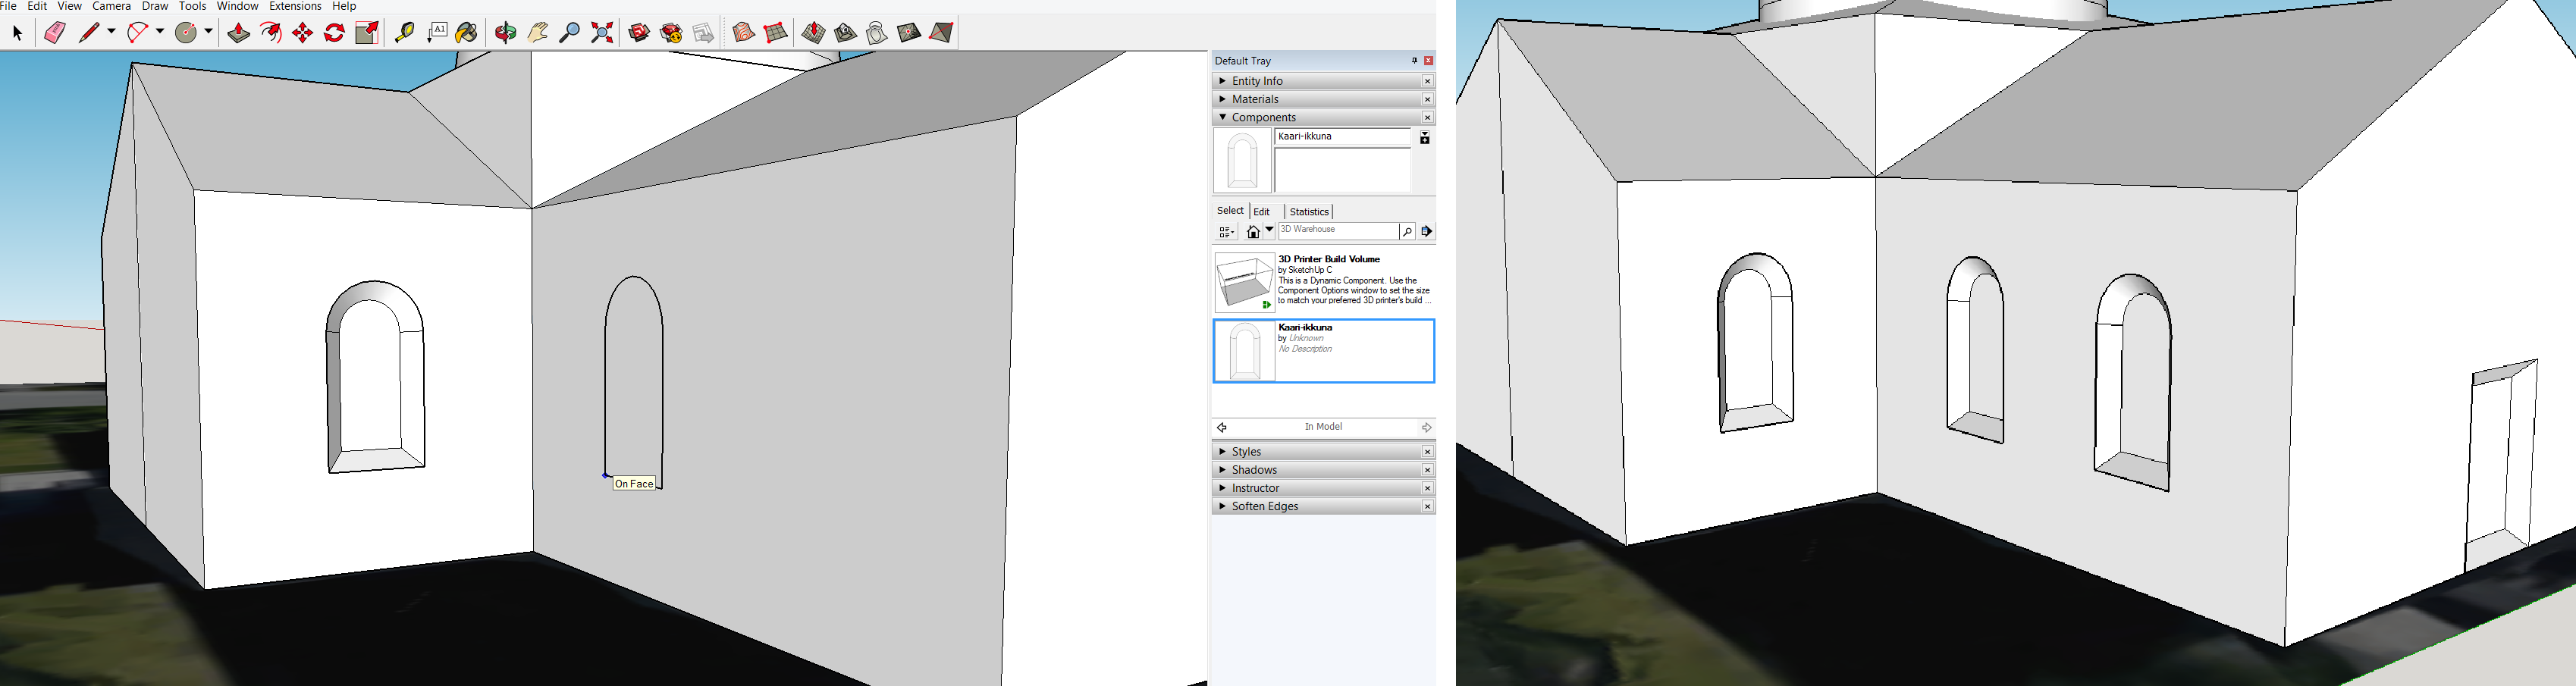Switch to the Statistics tab
Image resolution: width=2576 pixels, height=686 pixels.
coord(1308,212)
